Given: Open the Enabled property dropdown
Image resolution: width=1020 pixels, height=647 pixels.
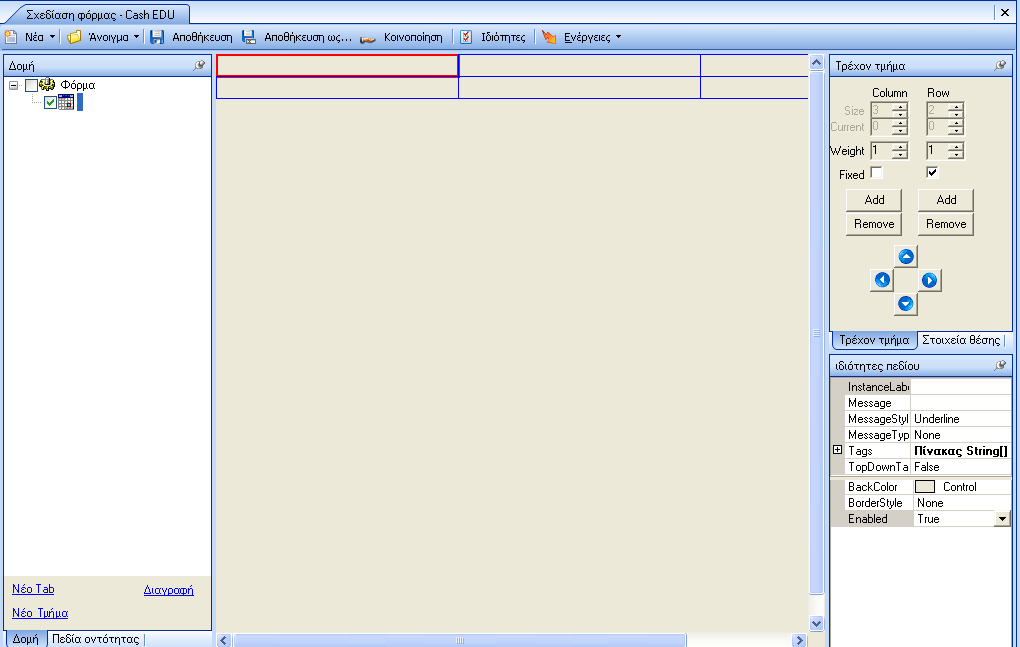Looking at the screenshot, I should [1002, 519].
